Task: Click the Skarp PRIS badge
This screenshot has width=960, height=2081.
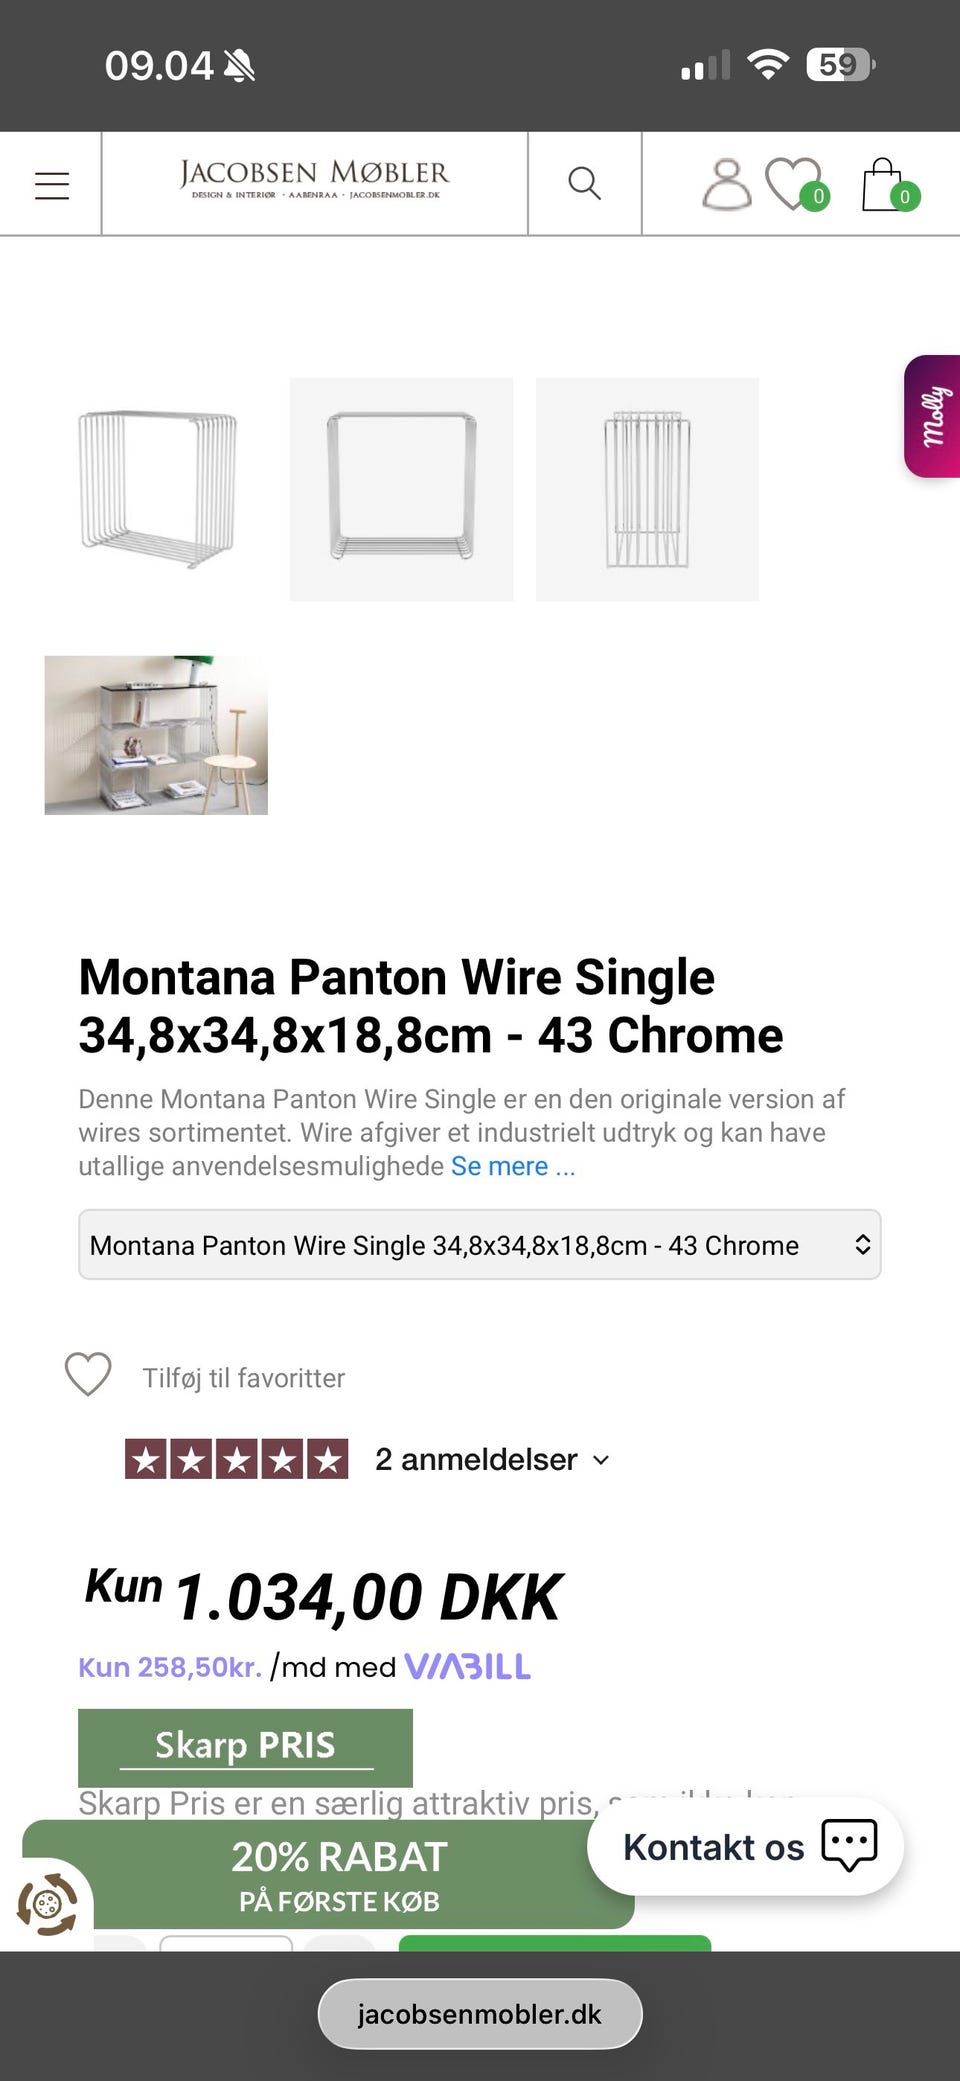Action: tap(245, 1746)
